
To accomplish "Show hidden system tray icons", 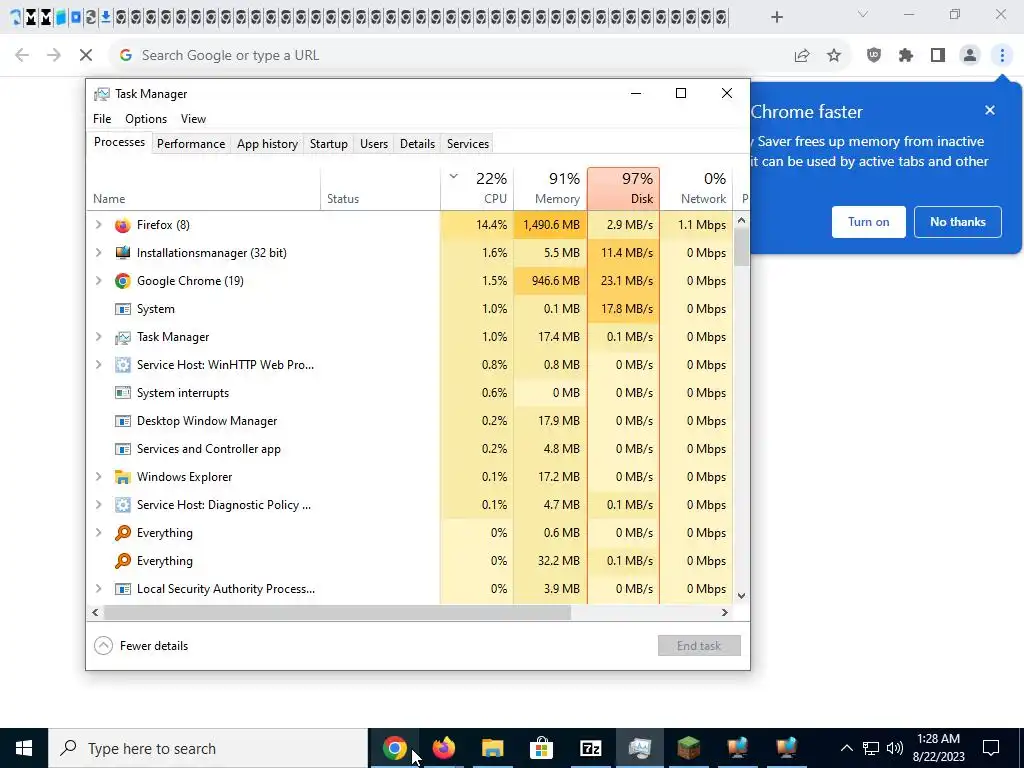I will point(846,748).
